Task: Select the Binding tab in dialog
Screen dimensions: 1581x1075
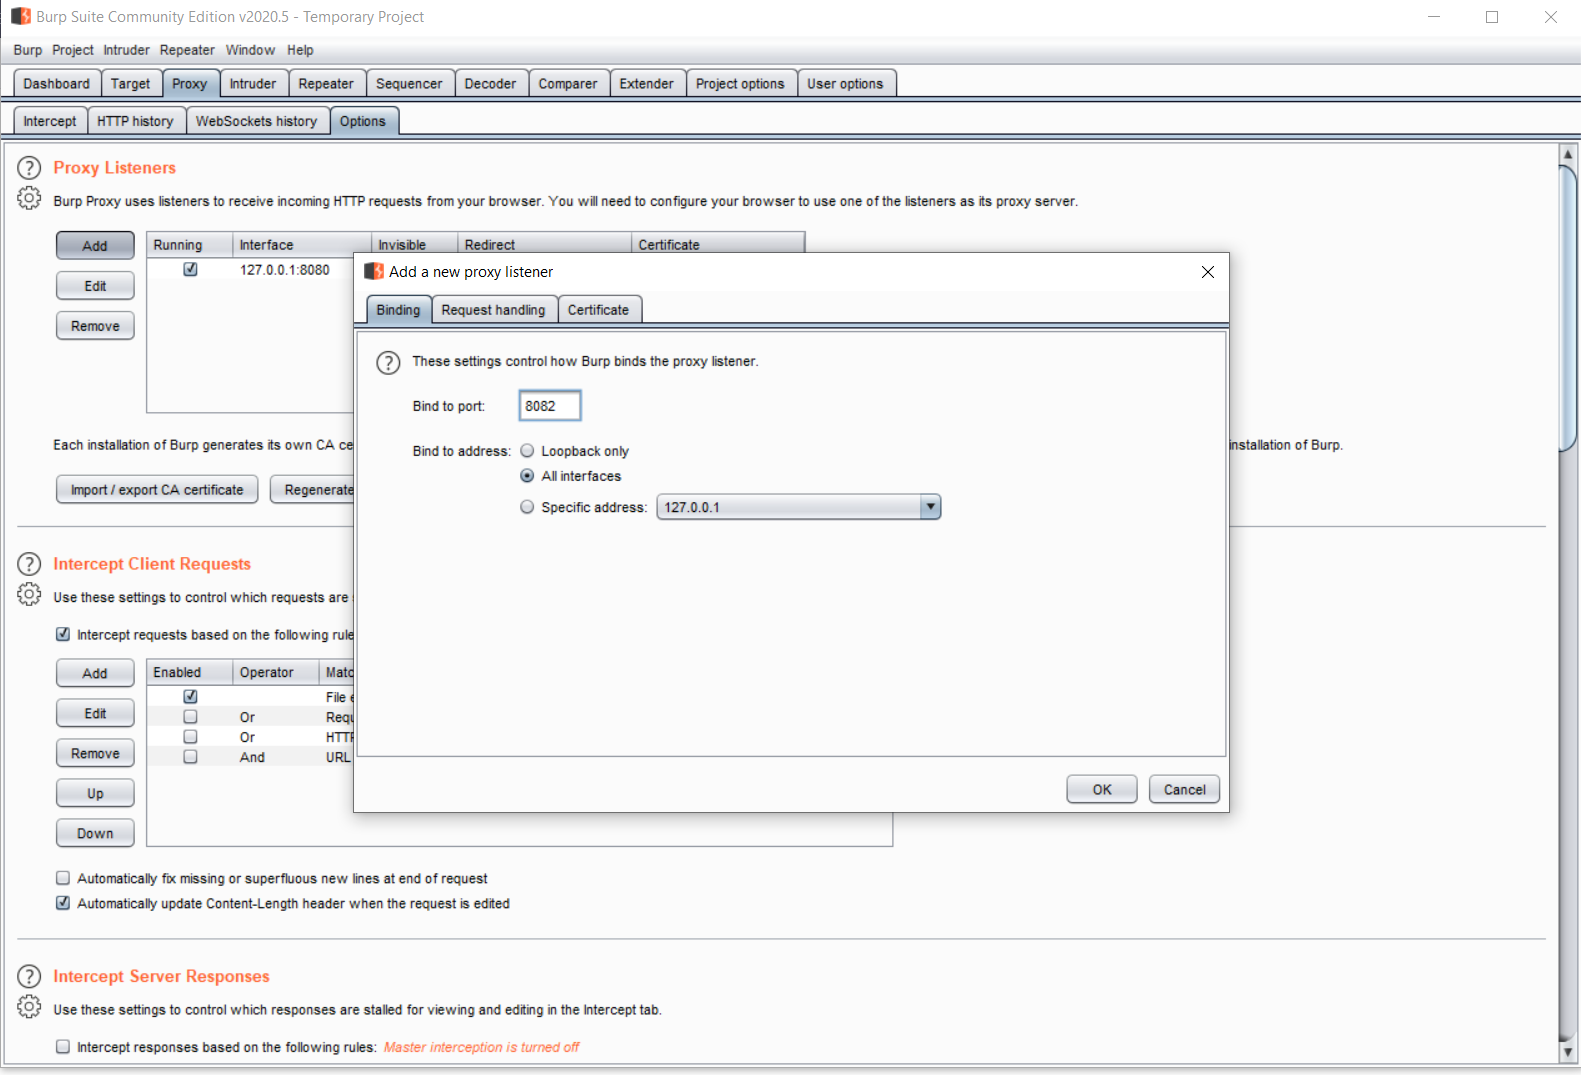Action: point(398,310)
